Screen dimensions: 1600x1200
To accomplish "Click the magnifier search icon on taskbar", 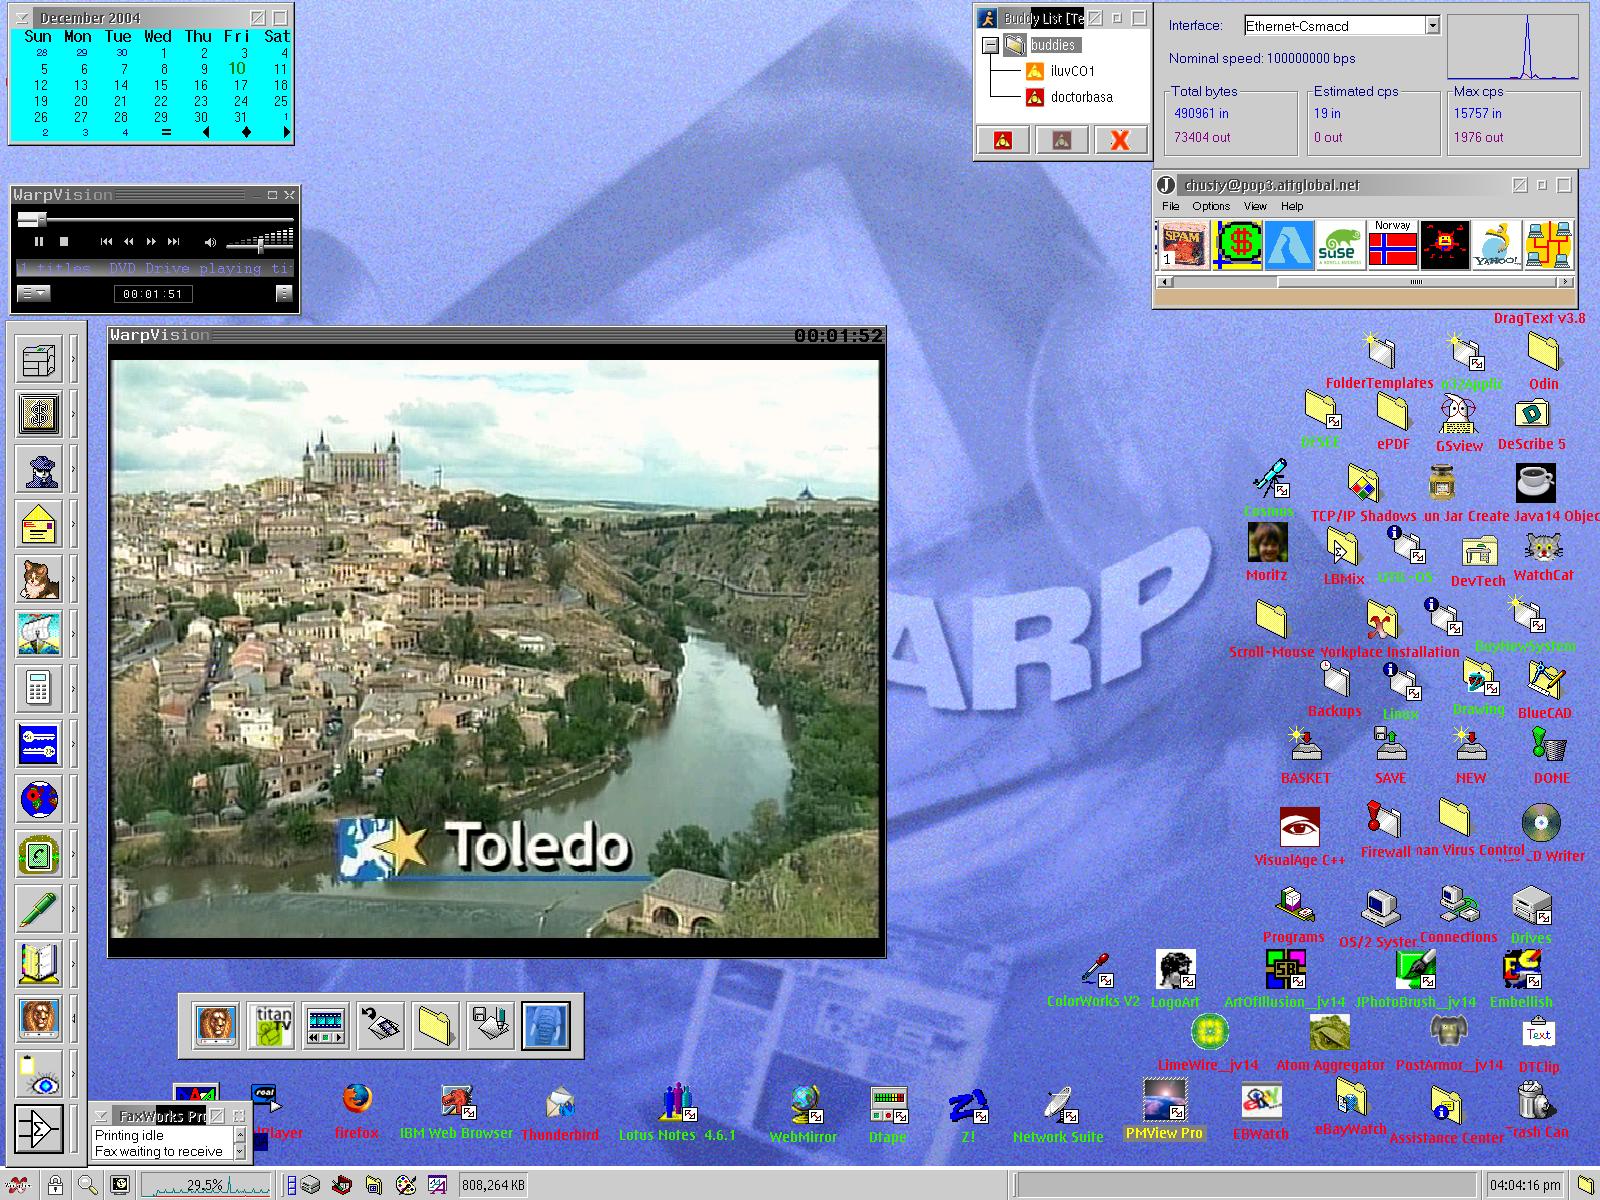I will click(x=87, y=1185).
